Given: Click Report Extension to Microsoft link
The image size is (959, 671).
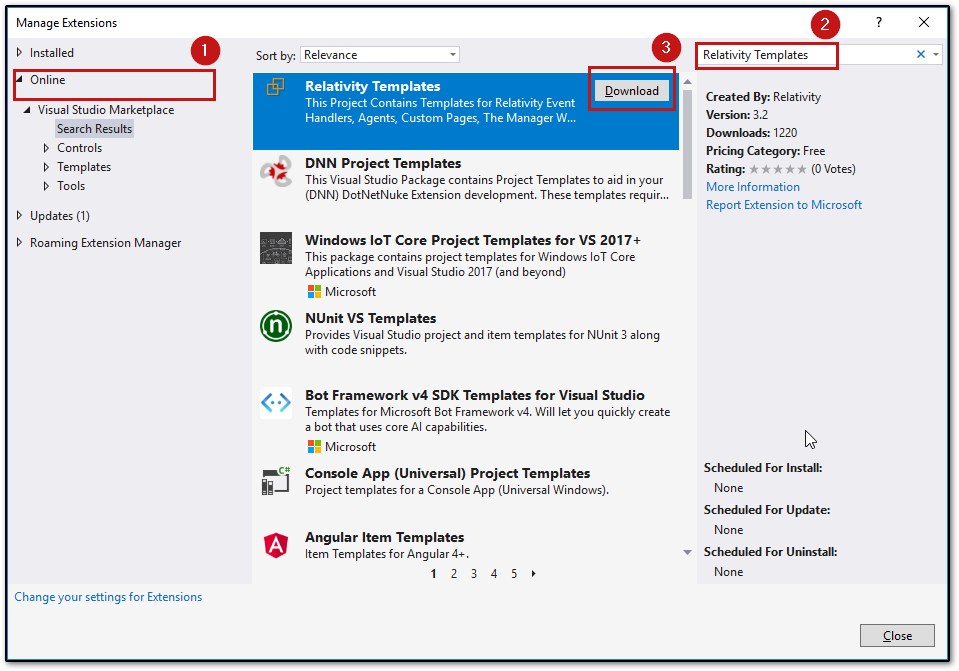Looking at the screenshot, I should [784, 205].
